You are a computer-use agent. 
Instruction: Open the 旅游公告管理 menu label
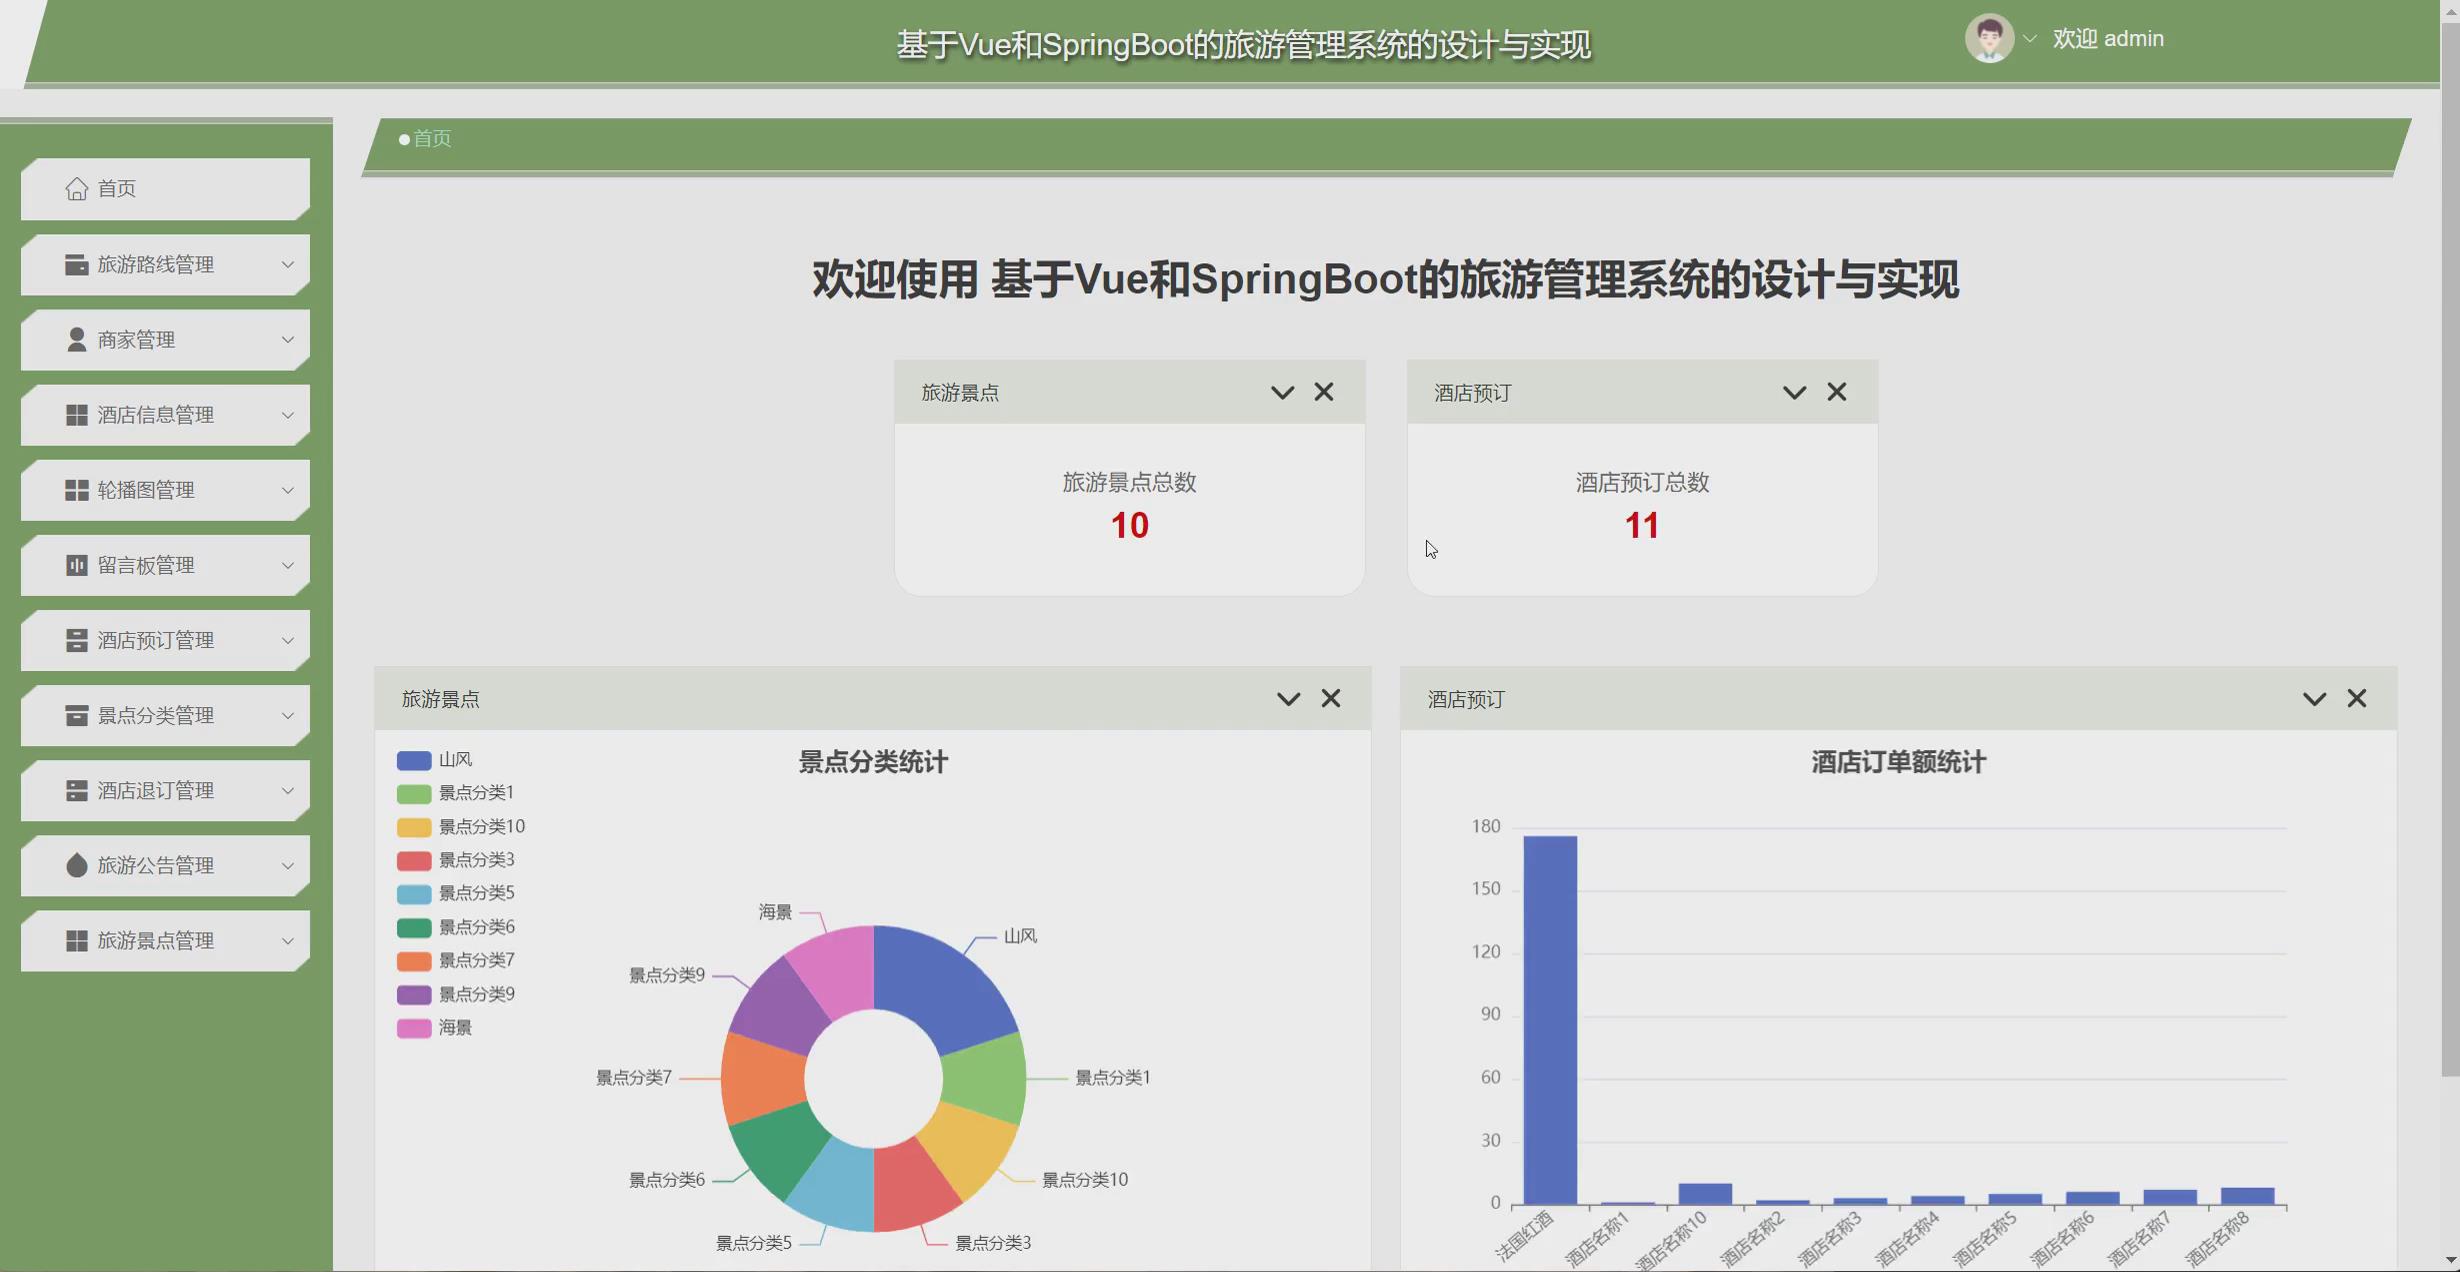click(x=156, y=865)
